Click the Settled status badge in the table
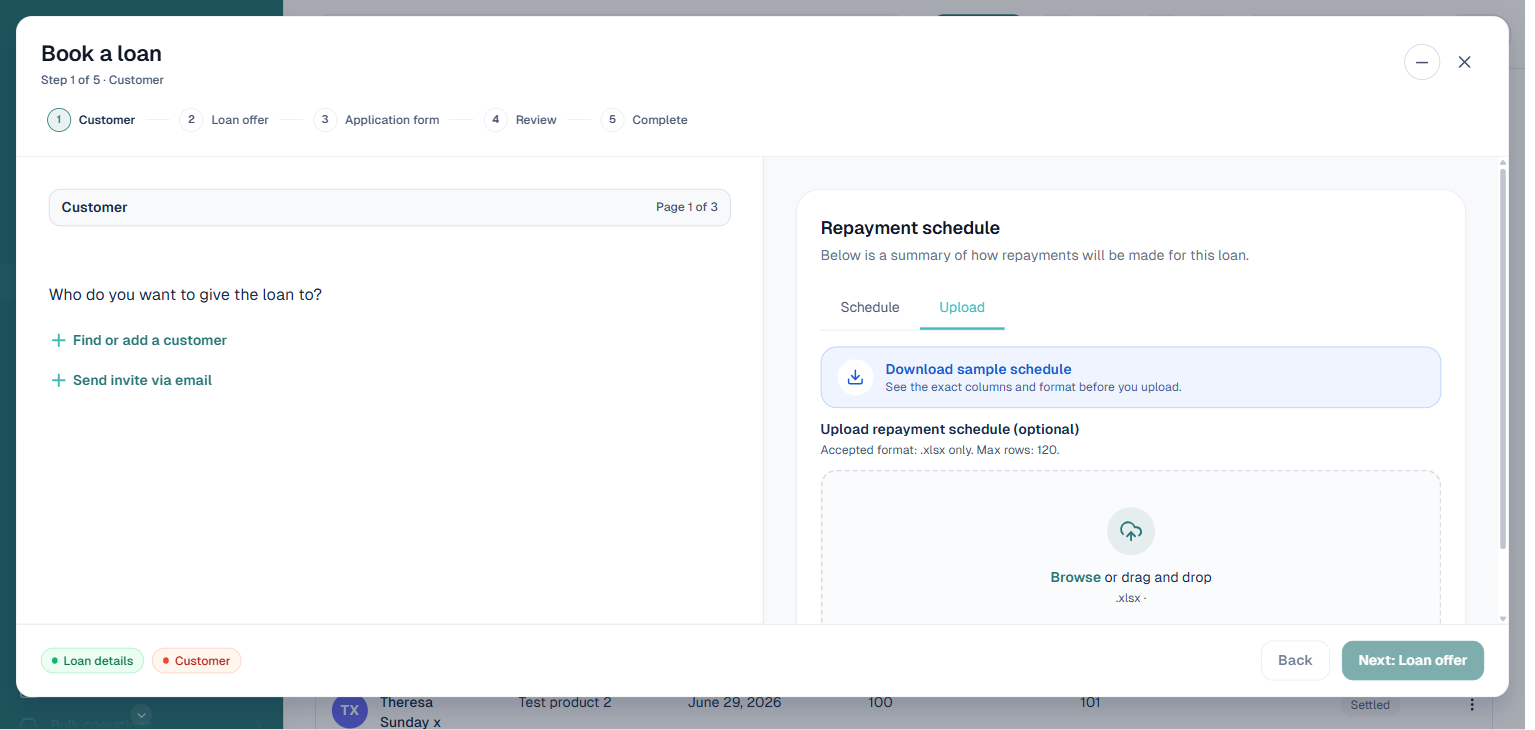The height and width of the screenshot is (730, 1535). [1369, 705]
